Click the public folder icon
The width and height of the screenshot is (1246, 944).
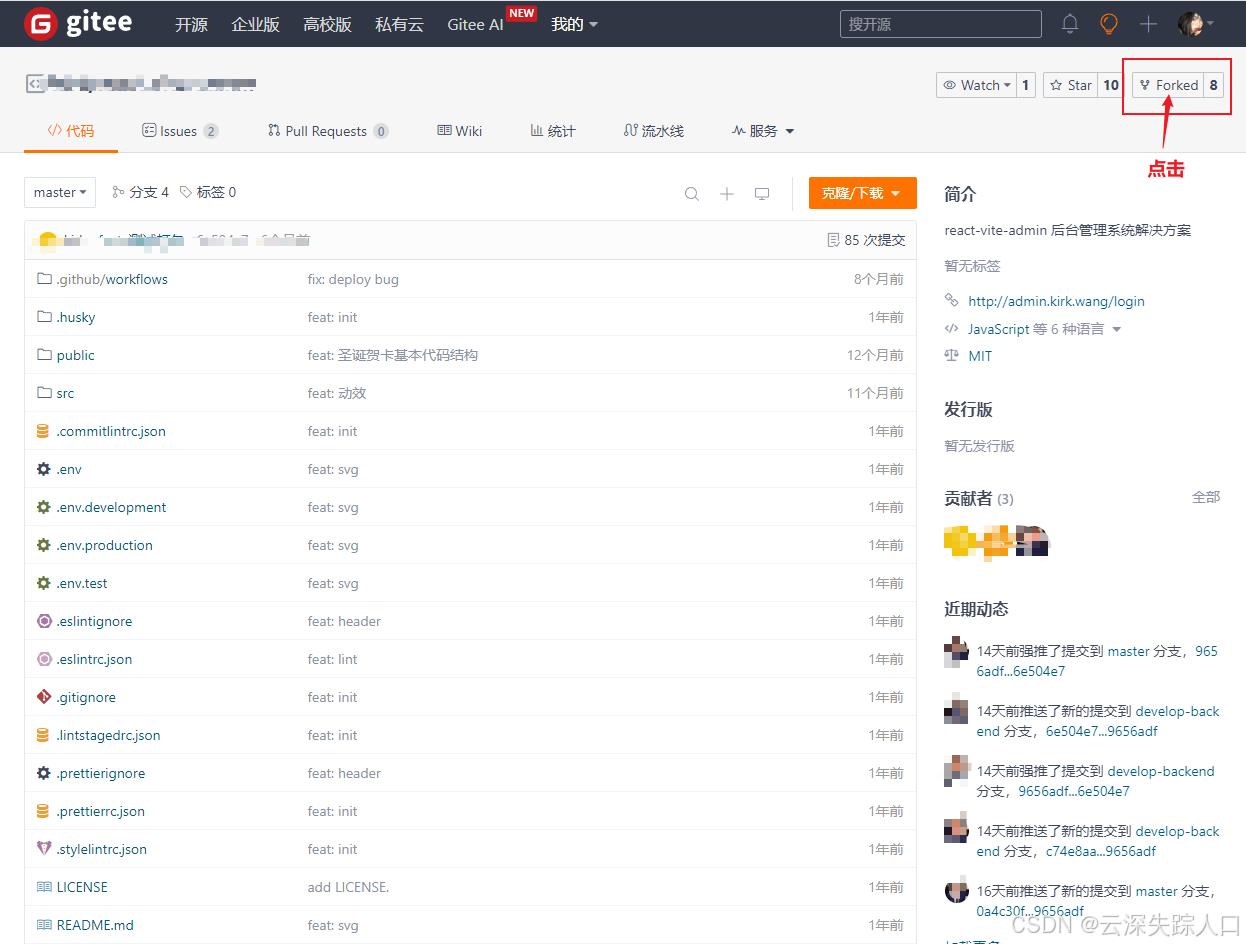44,355
